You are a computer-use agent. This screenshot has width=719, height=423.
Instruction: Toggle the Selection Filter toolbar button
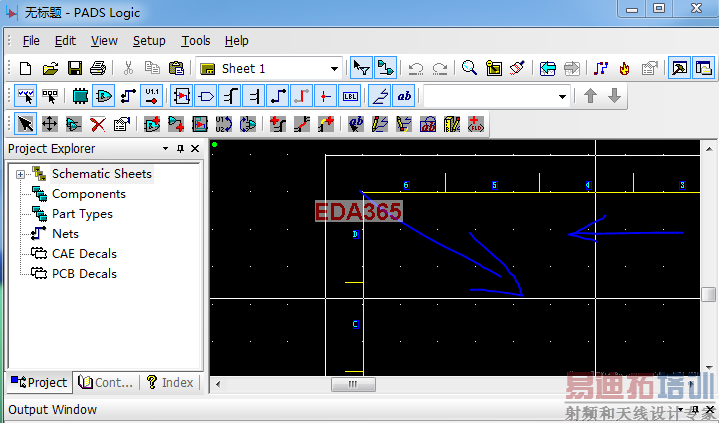361,69
